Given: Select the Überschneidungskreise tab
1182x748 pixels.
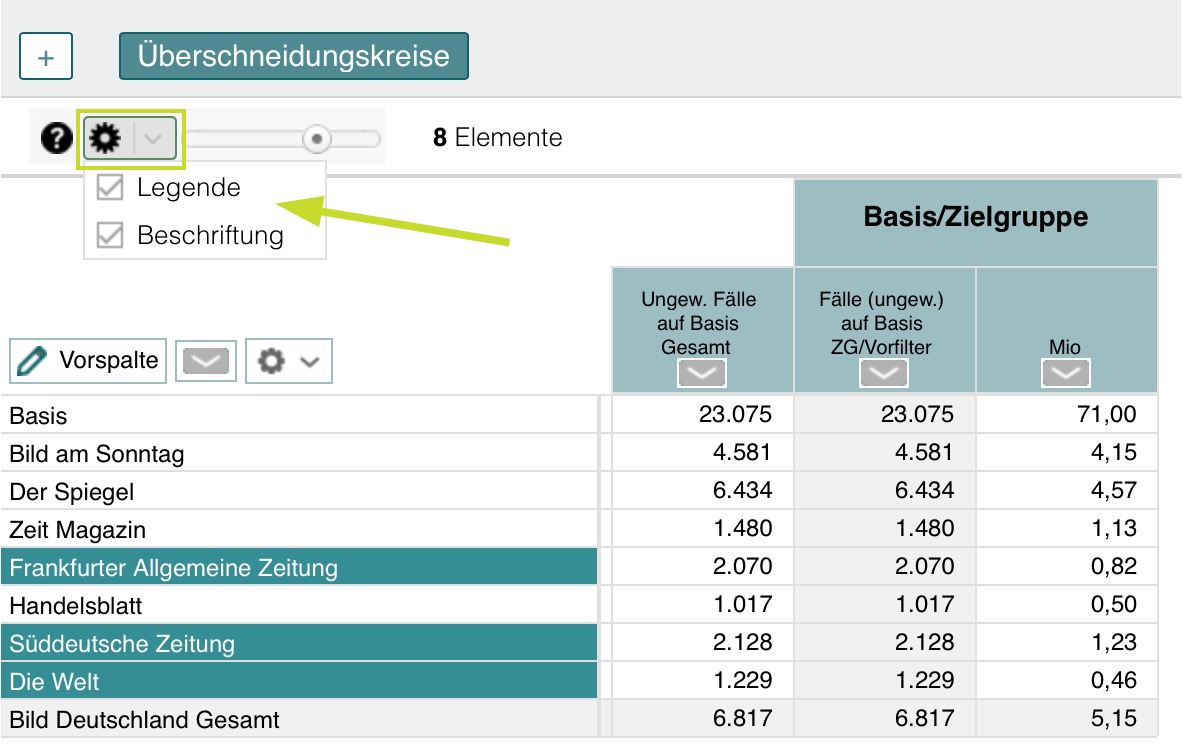Looking at the screenshot, I should click(293, 56).
